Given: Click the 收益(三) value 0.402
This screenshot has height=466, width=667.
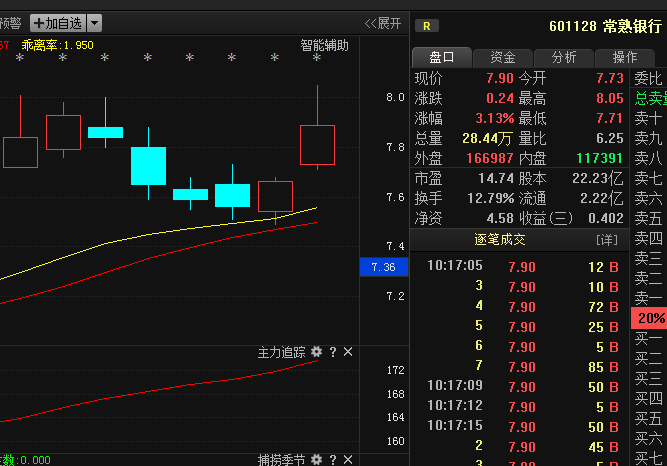Looking at the screenshot, I should [x=606, y=218].
